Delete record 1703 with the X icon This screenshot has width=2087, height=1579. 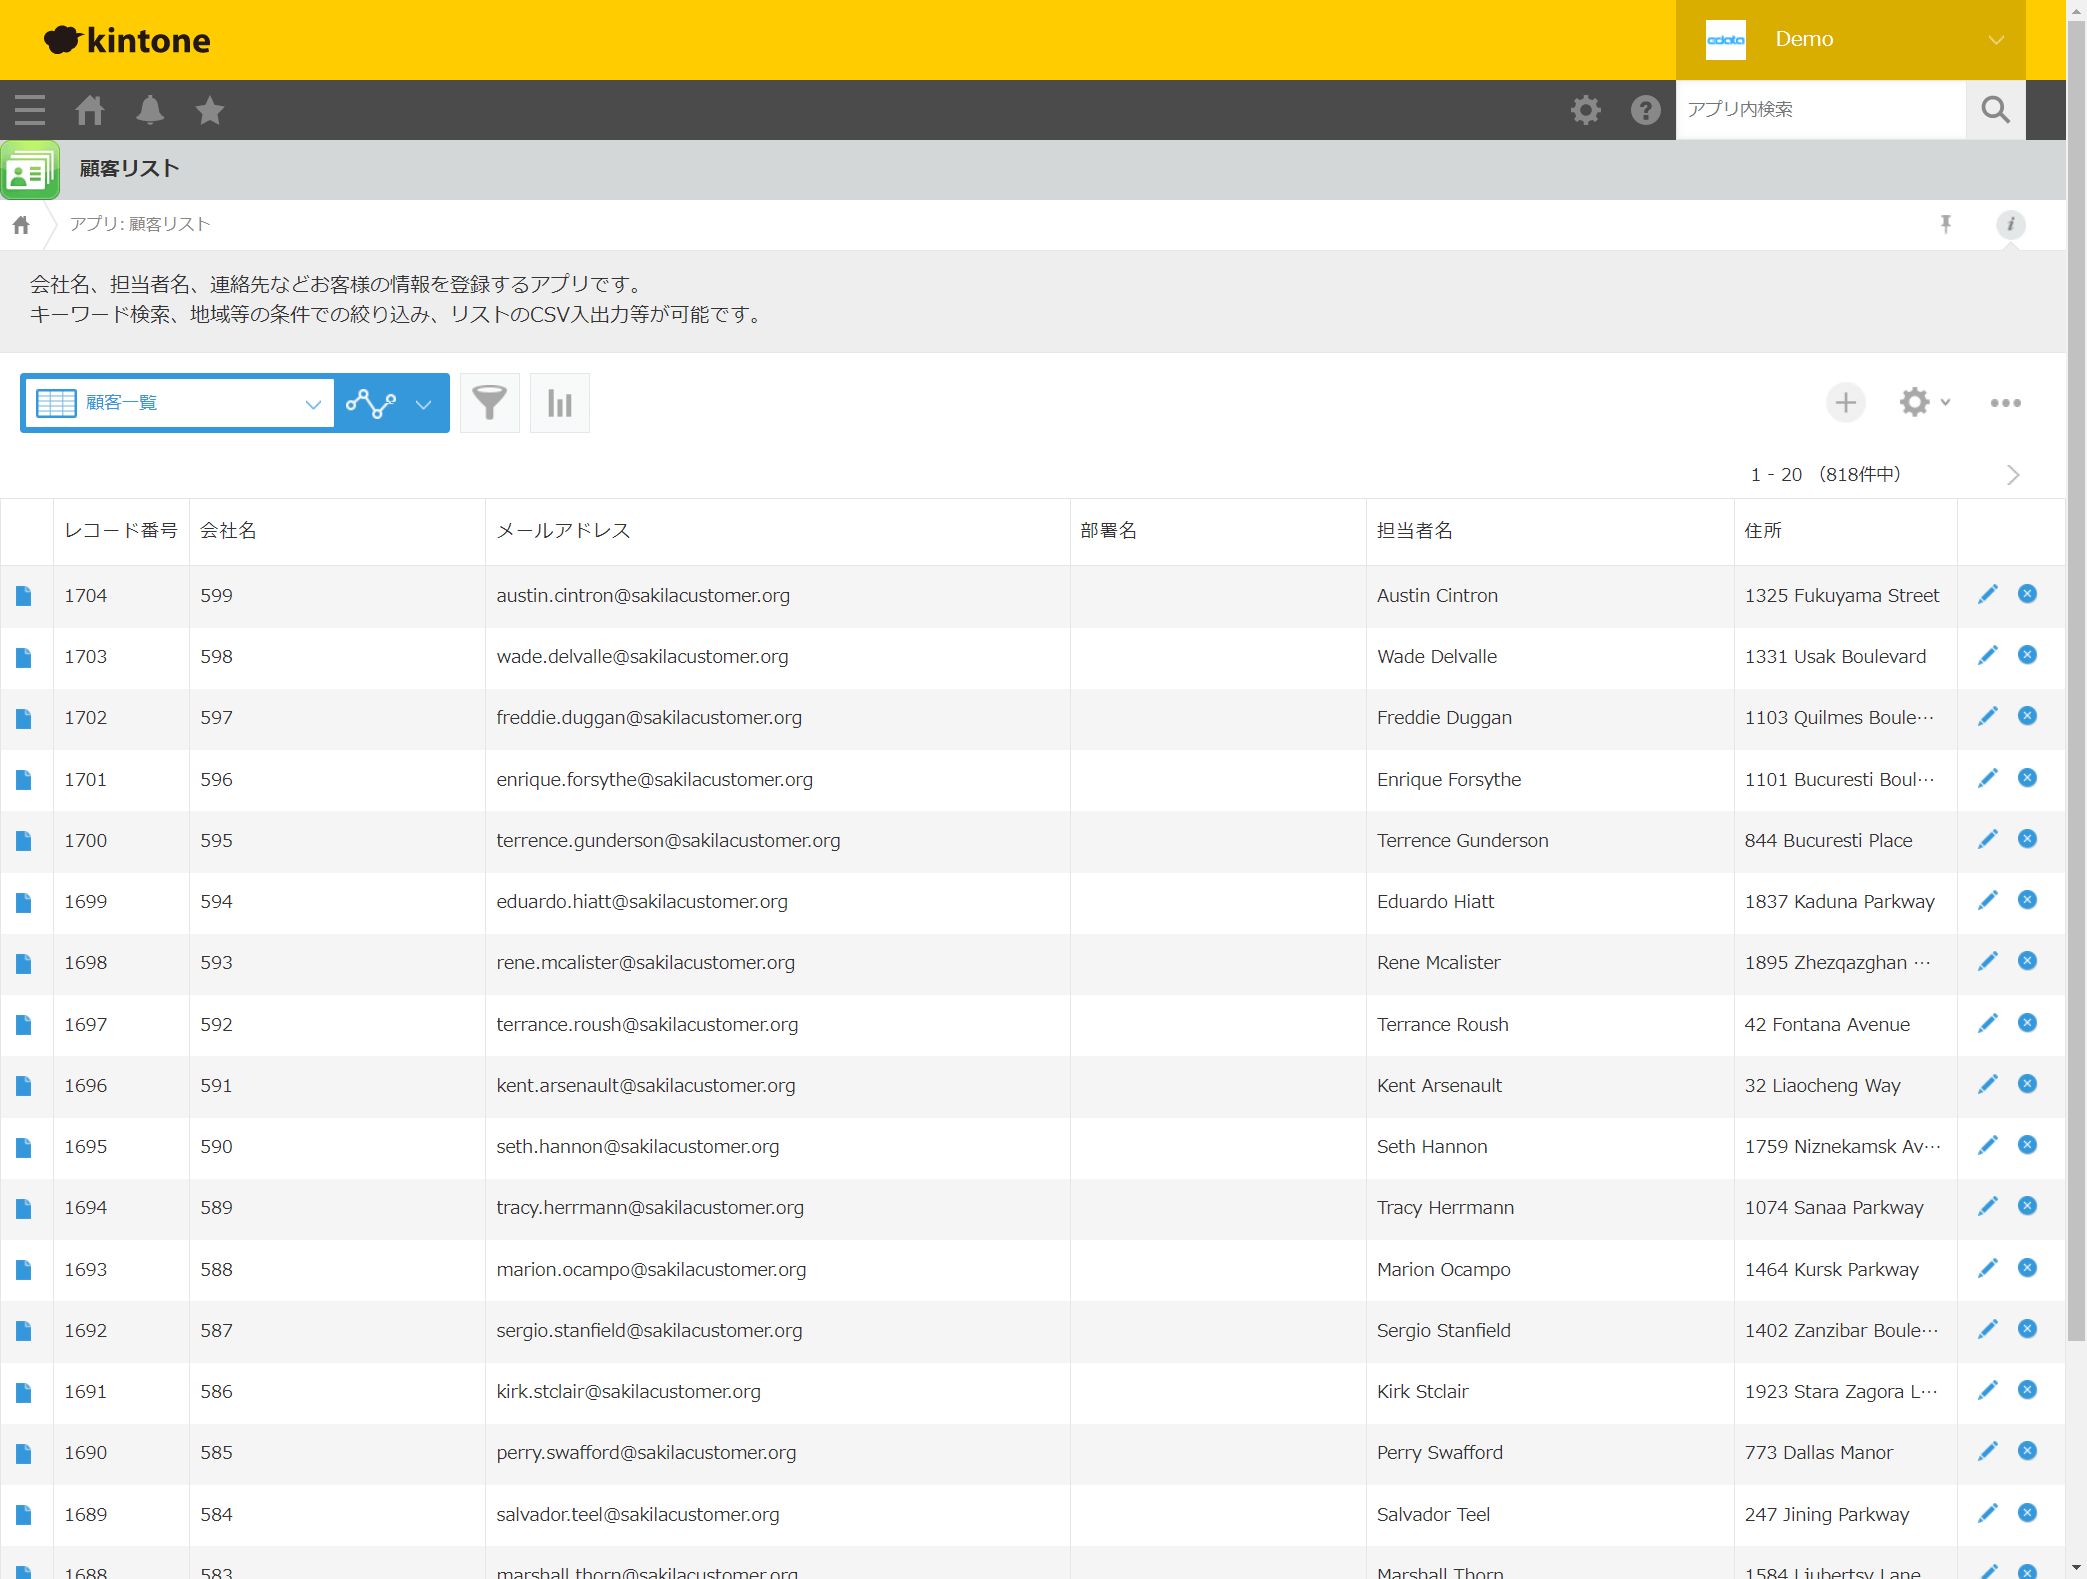2027,656
